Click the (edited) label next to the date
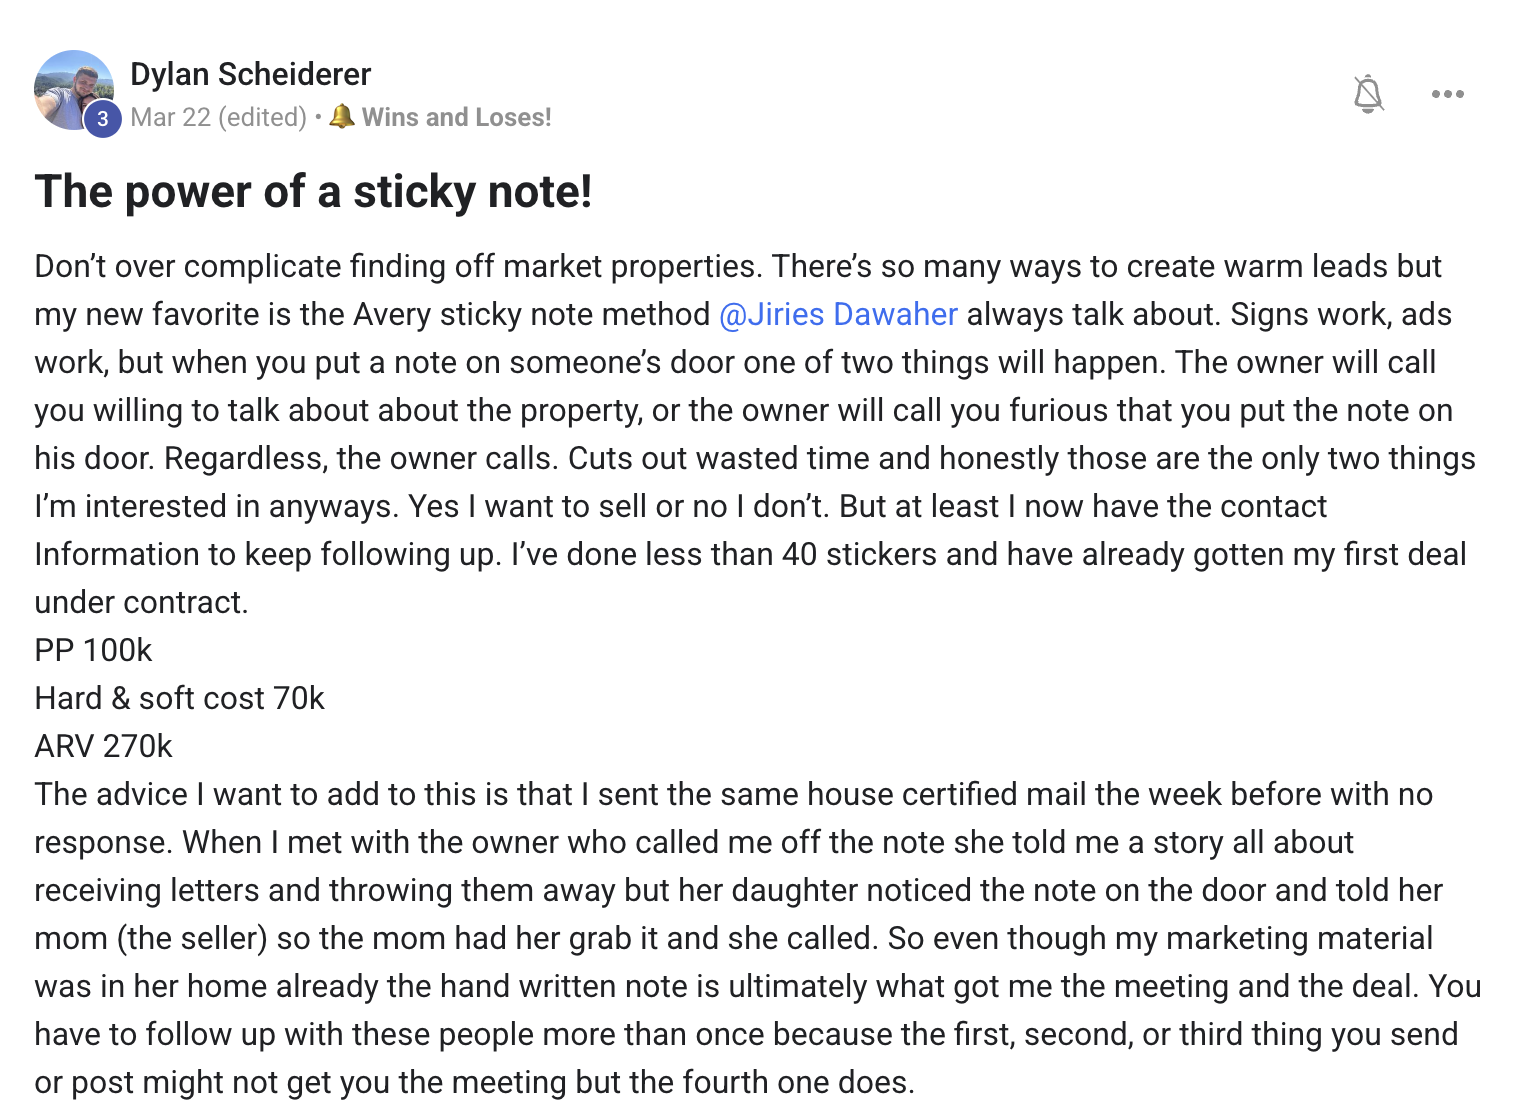This screenshot has height=1118, width=1524. pos(262,117)
